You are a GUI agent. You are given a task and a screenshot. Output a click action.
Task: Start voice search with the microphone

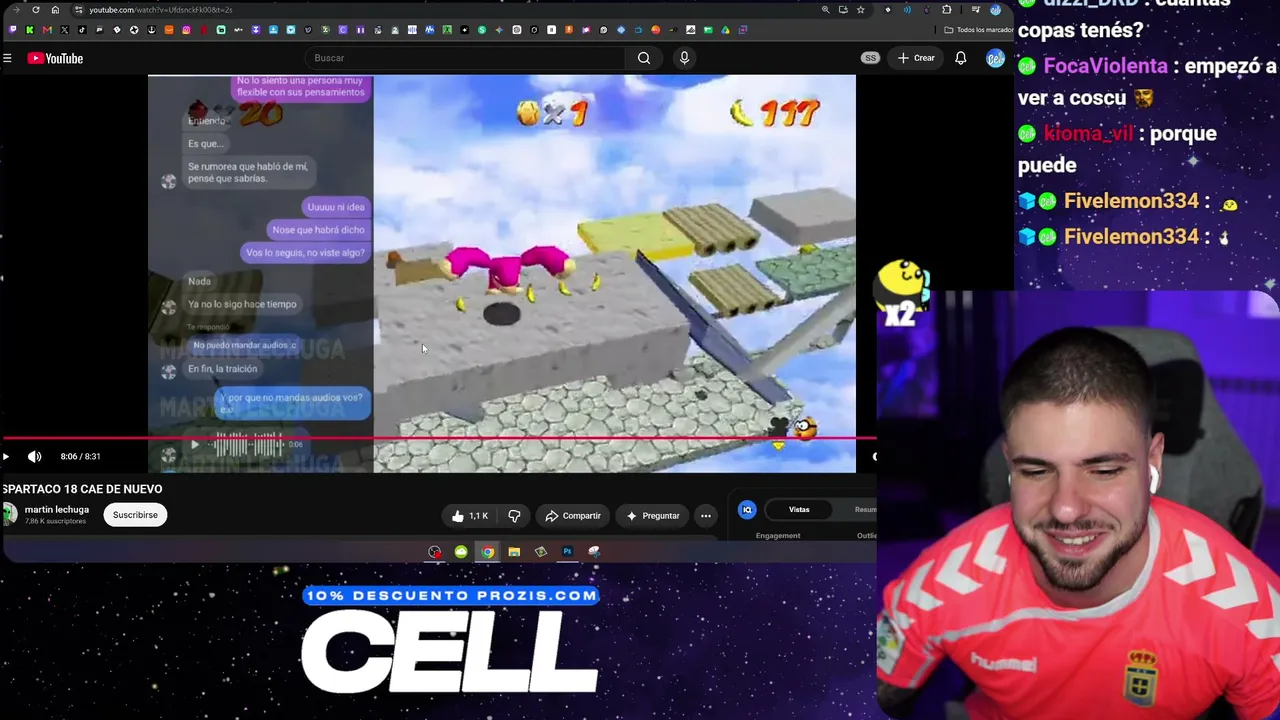(x=684, y=58)
